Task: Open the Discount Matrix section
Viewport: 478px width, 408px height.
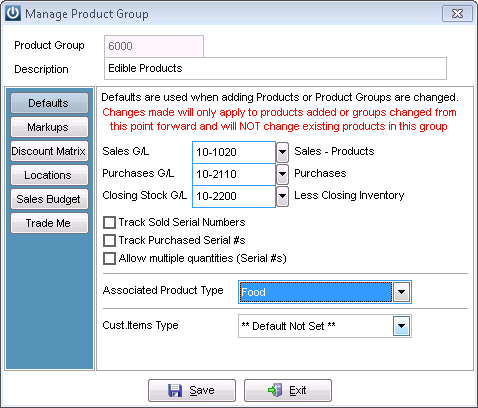Action: pyautogui.click(x=49, y=151)
